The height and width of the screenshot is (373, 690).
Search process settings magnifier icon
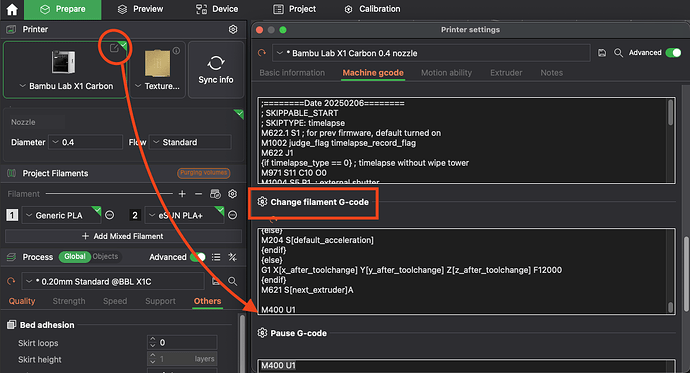click(x=232, y=282)
